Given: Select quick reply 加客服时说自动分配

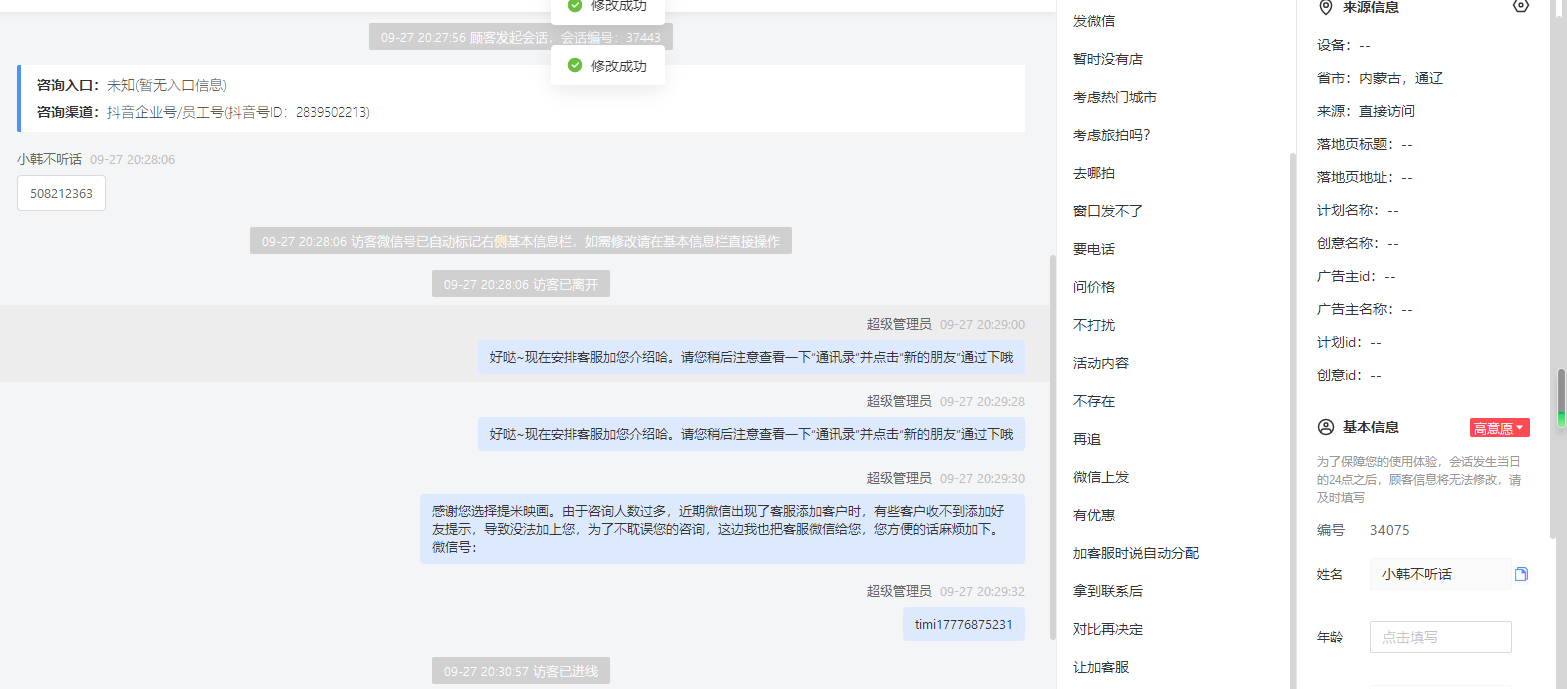Looking at the screenshot, I should coord(1136,553).
